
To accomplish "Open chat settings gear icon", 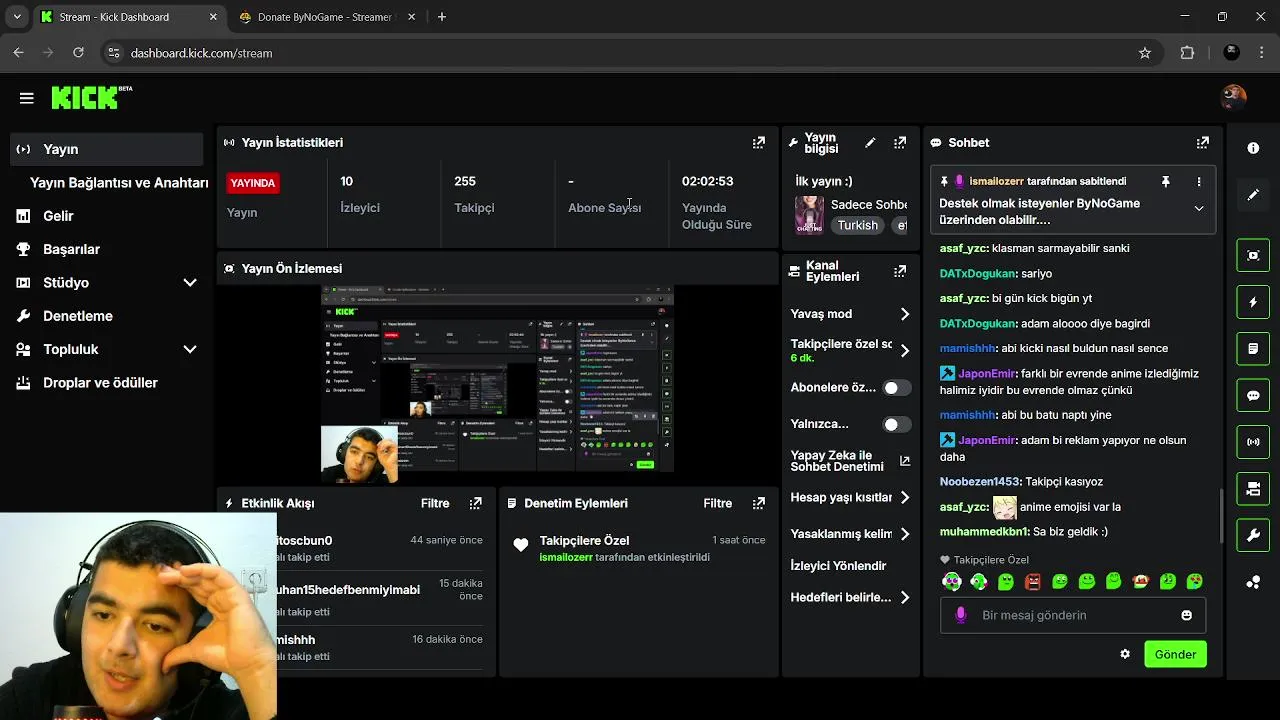I will 1125,654.
